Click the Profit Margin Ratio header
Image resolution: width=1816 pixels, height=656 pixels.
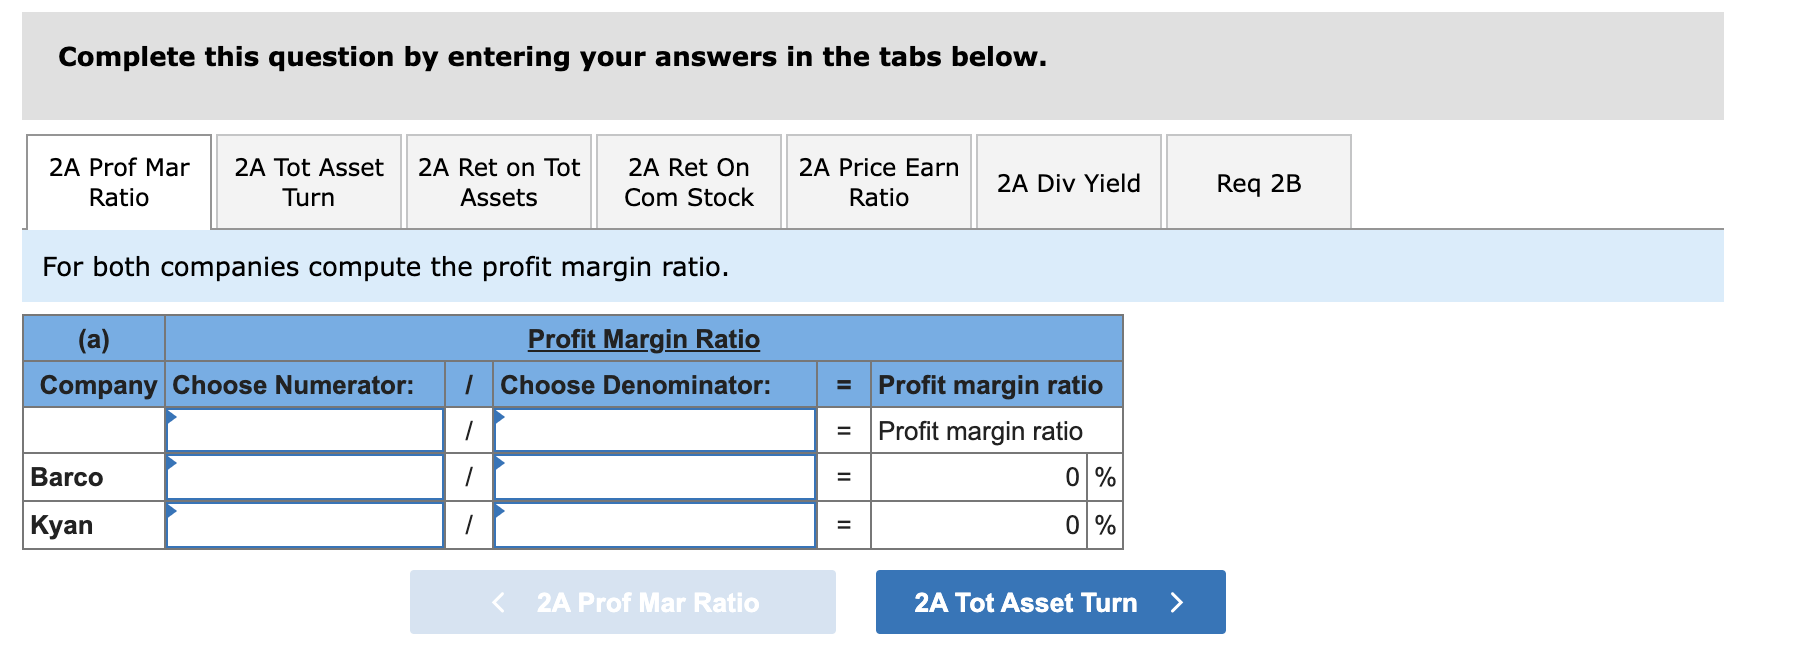(644, 338)
